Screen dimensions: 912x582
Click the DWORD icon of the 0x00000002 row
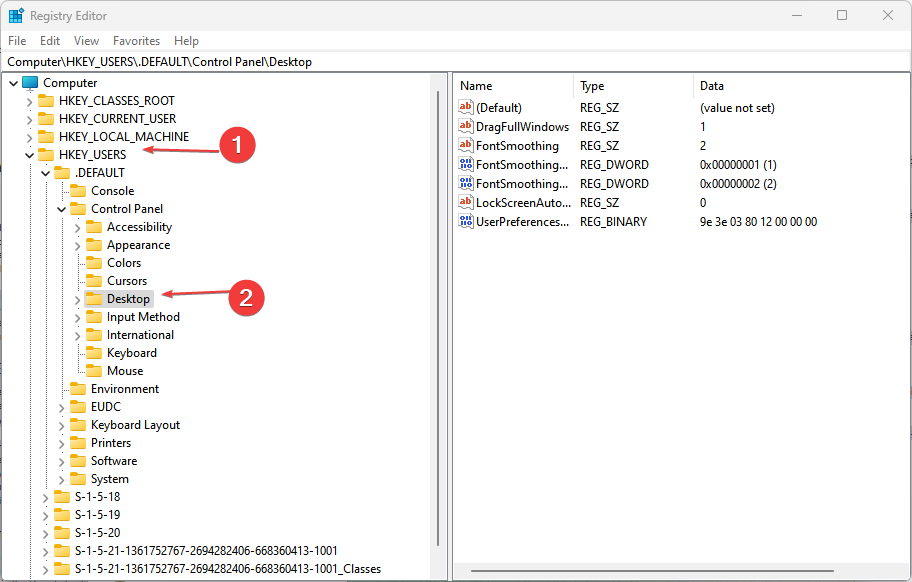click(x=466, y=184)
